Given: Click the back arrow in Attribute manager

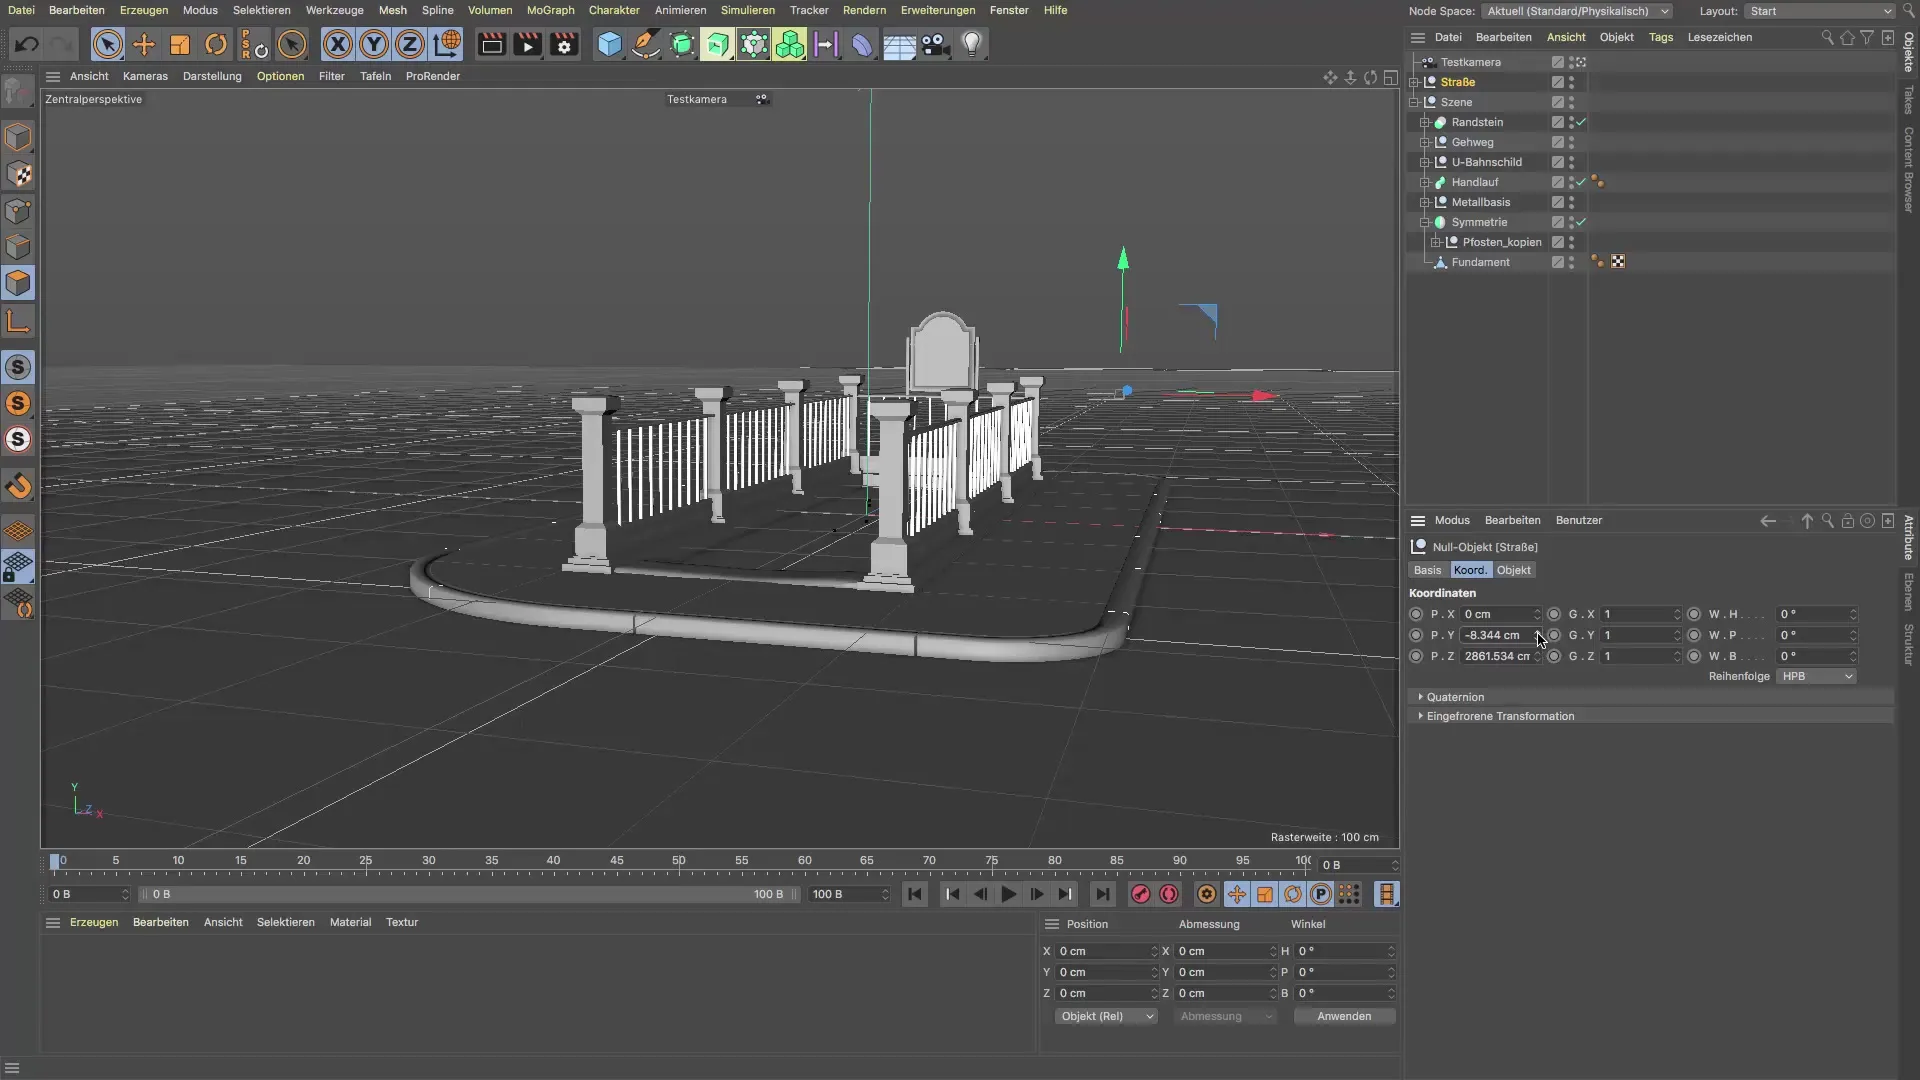Looking at the screenshot, I should (x=1768, y=521).
